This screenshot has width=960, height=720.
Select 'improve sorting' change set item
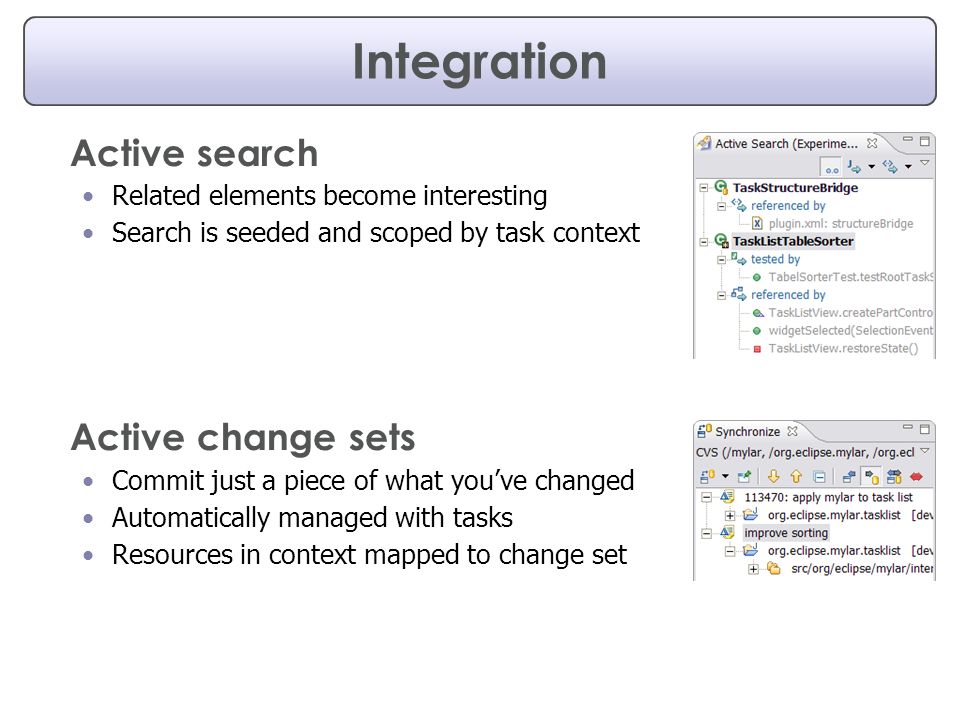(x=786, y=533)
